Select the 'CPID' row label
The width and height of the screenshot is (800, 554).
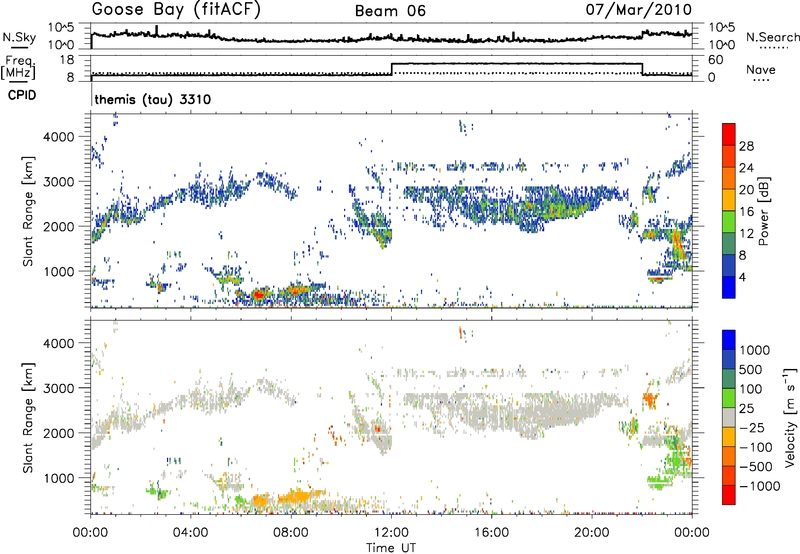pyautogui.click(x=22, y=95)
